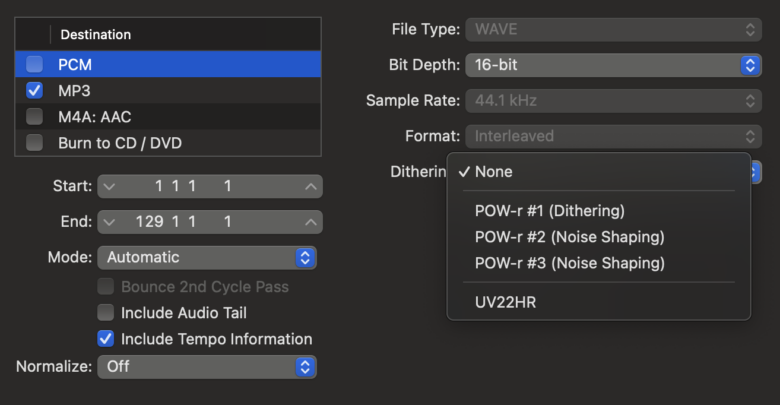Disable Include Tempo Information checkbox
The height and width of the screenshot is (405, 780).
click(x=105, y=339)
